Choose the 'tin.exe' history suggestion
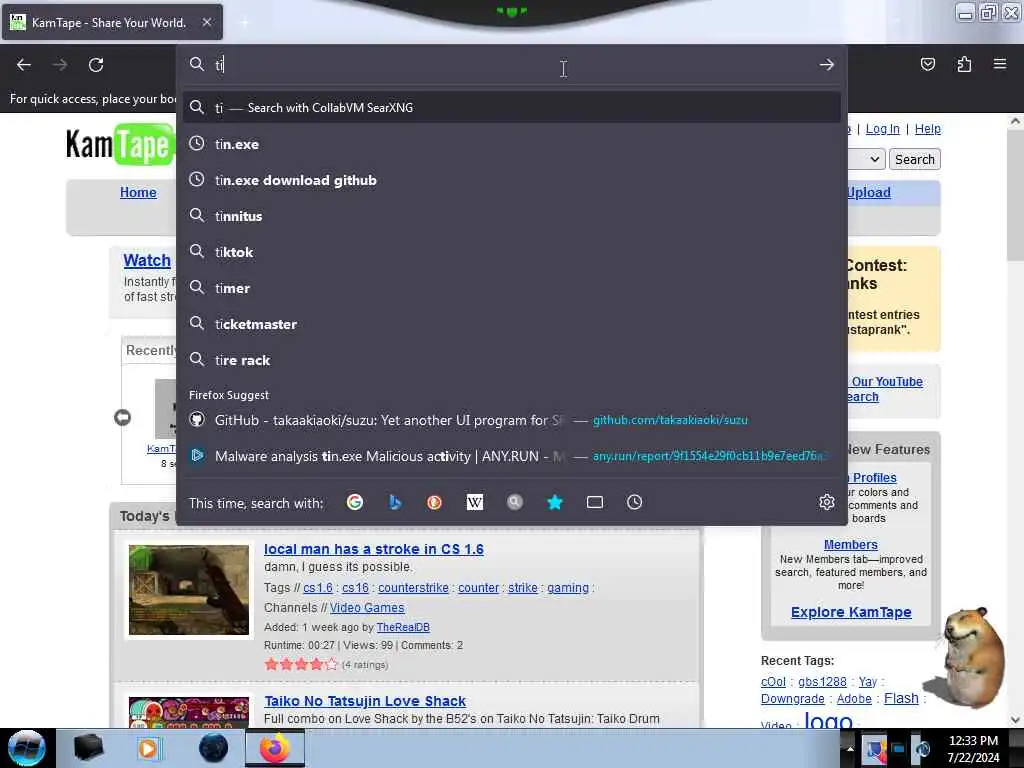This screenshot has width=1024, height=768. tap(512, 144)
